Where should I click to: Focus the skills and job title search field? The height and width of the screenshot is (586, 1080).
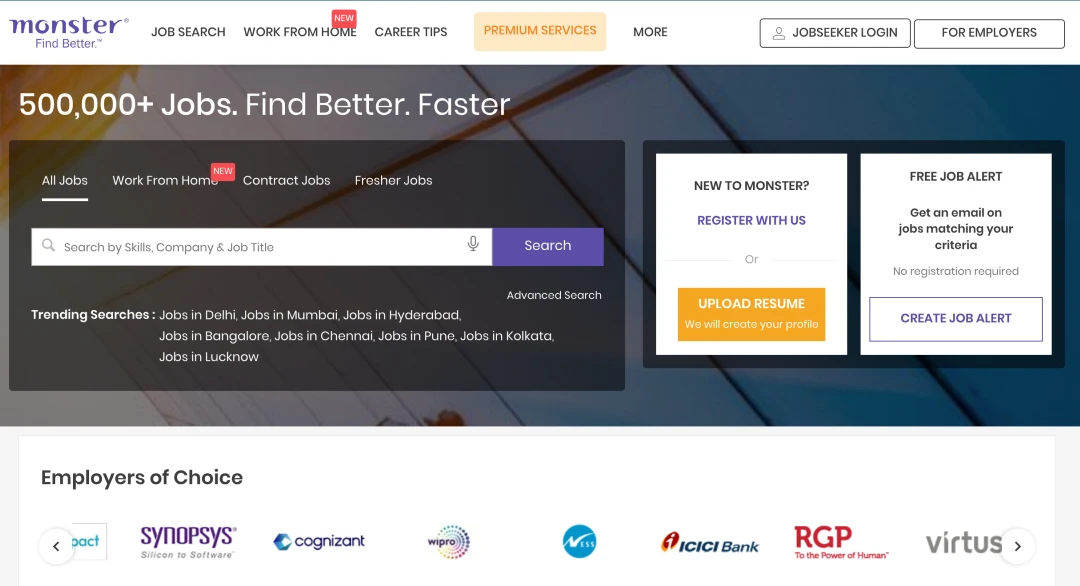(260, 247)
